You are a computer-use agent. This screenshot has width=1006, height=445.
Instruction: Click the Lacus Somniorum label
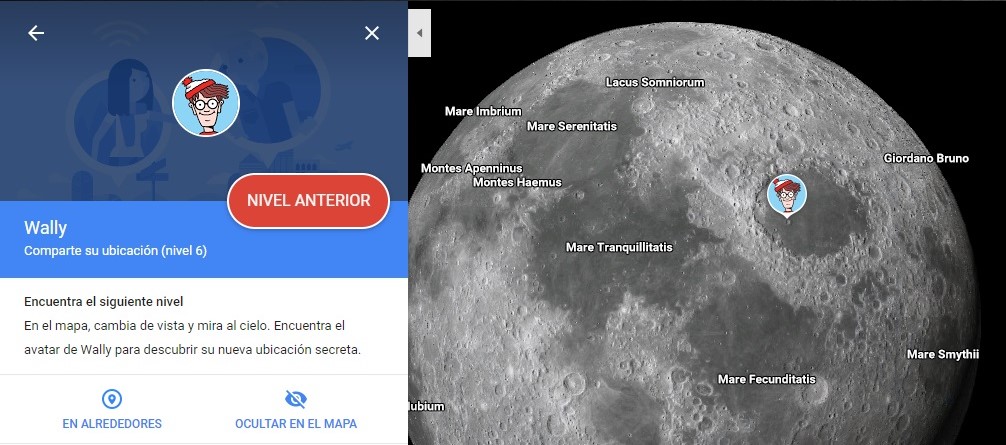(x=655, y=82)
